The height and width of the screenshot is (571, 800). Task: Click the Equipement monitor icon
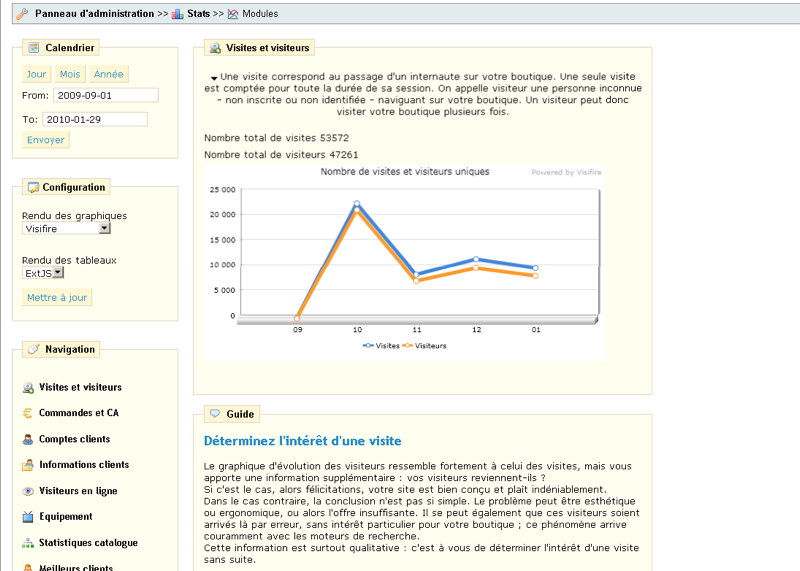pyautogui.click(x=28, y=517)
